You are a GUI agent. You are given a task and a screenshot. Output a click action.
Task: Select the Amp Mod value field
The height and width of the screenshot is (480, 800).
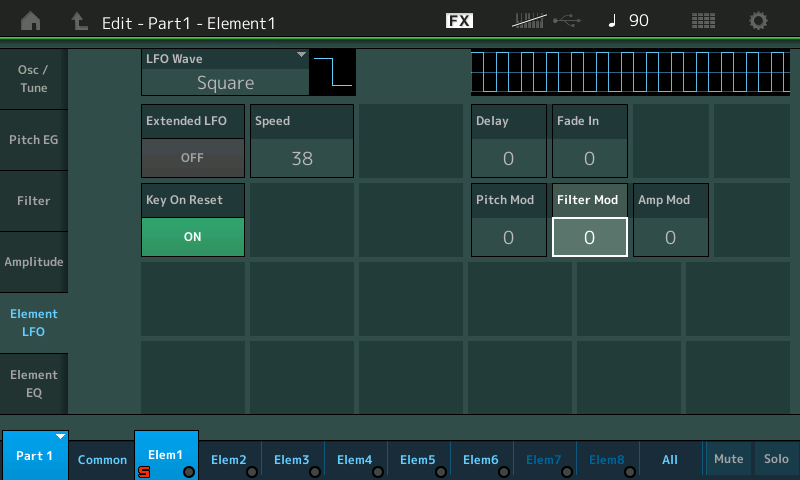click(670, 237)
